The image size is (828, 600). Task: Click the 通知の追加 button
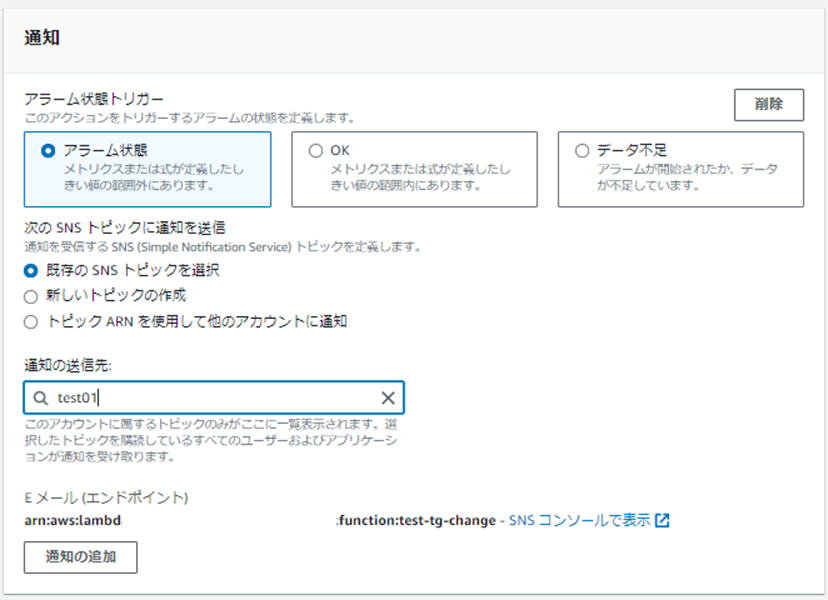click(80, 557)
